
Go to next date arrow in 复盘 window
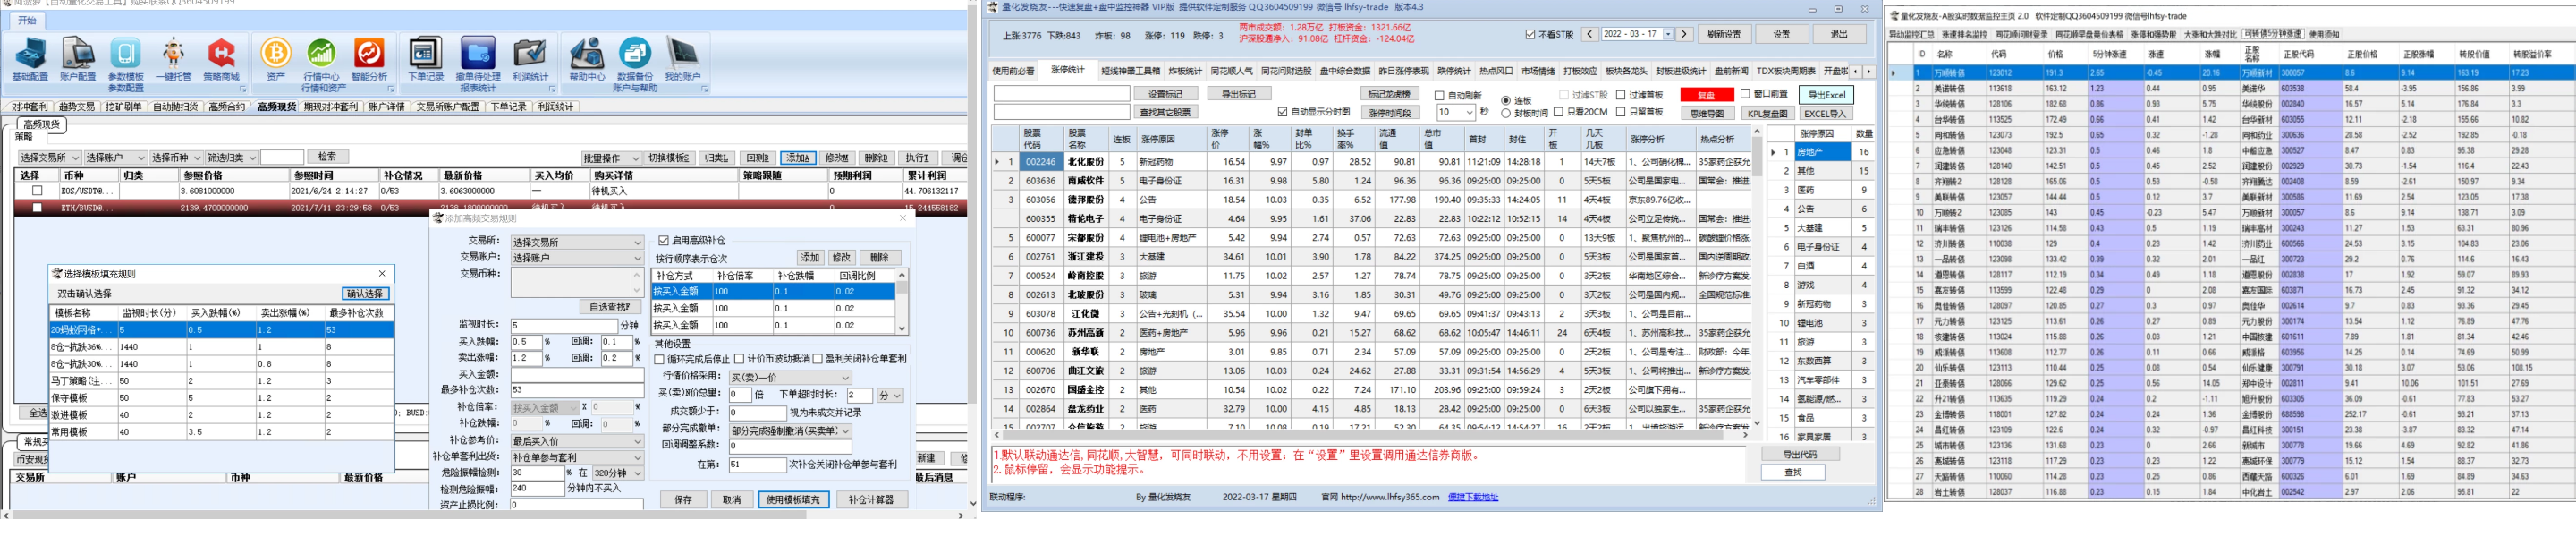pos(1684,34)
